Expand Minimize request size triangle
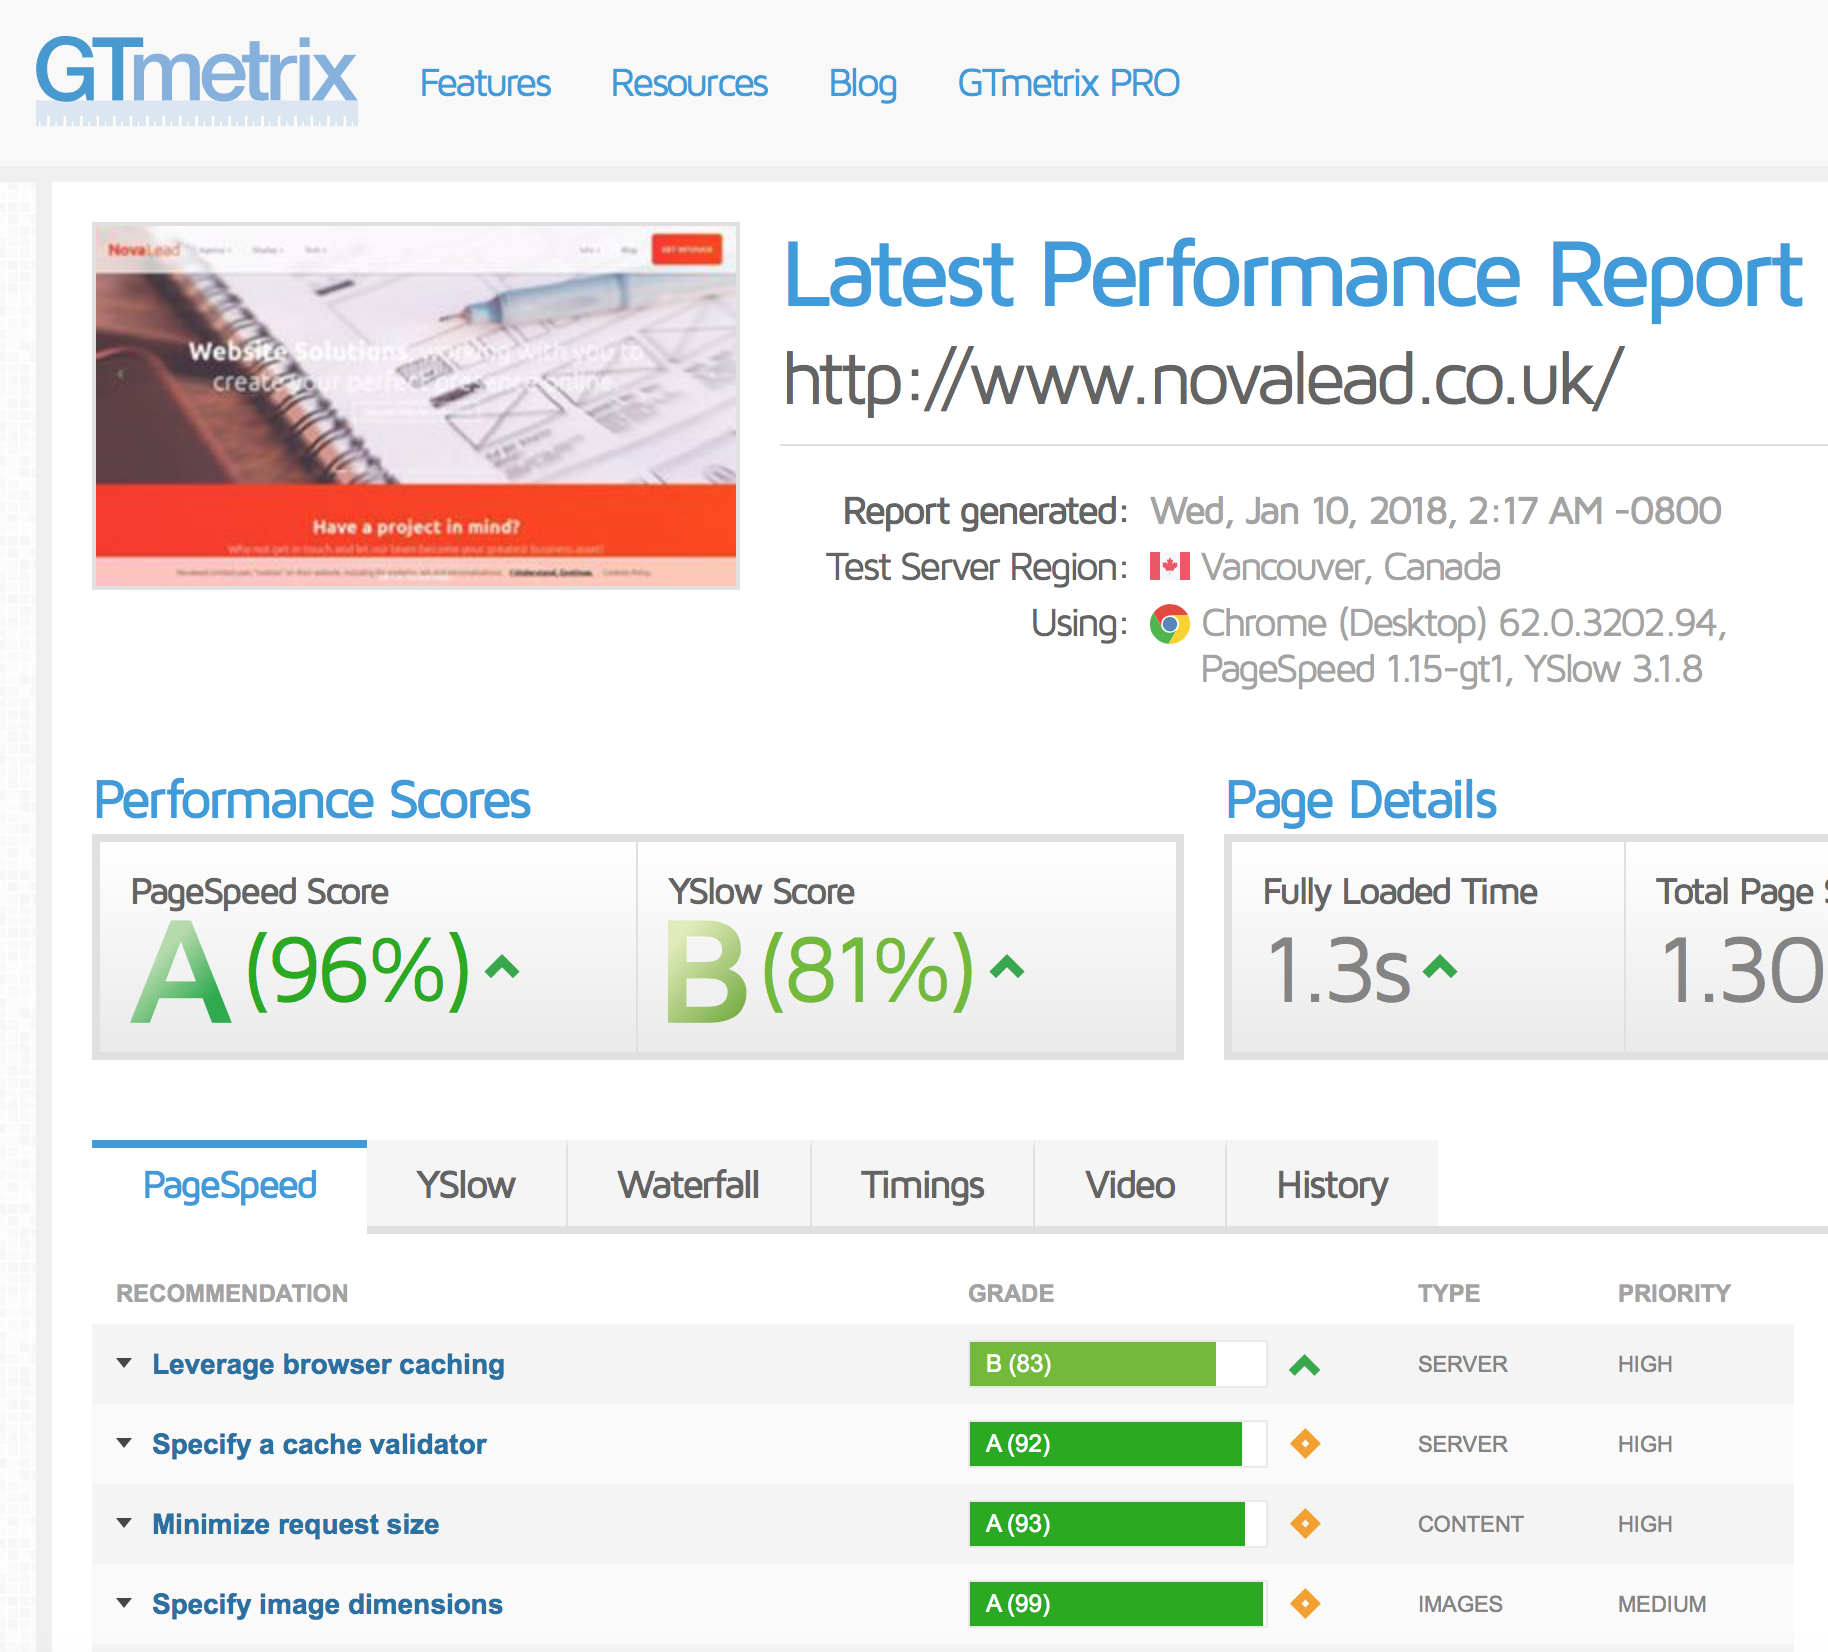This screenshot has width=1828, height=1652. coord(124,1523)
